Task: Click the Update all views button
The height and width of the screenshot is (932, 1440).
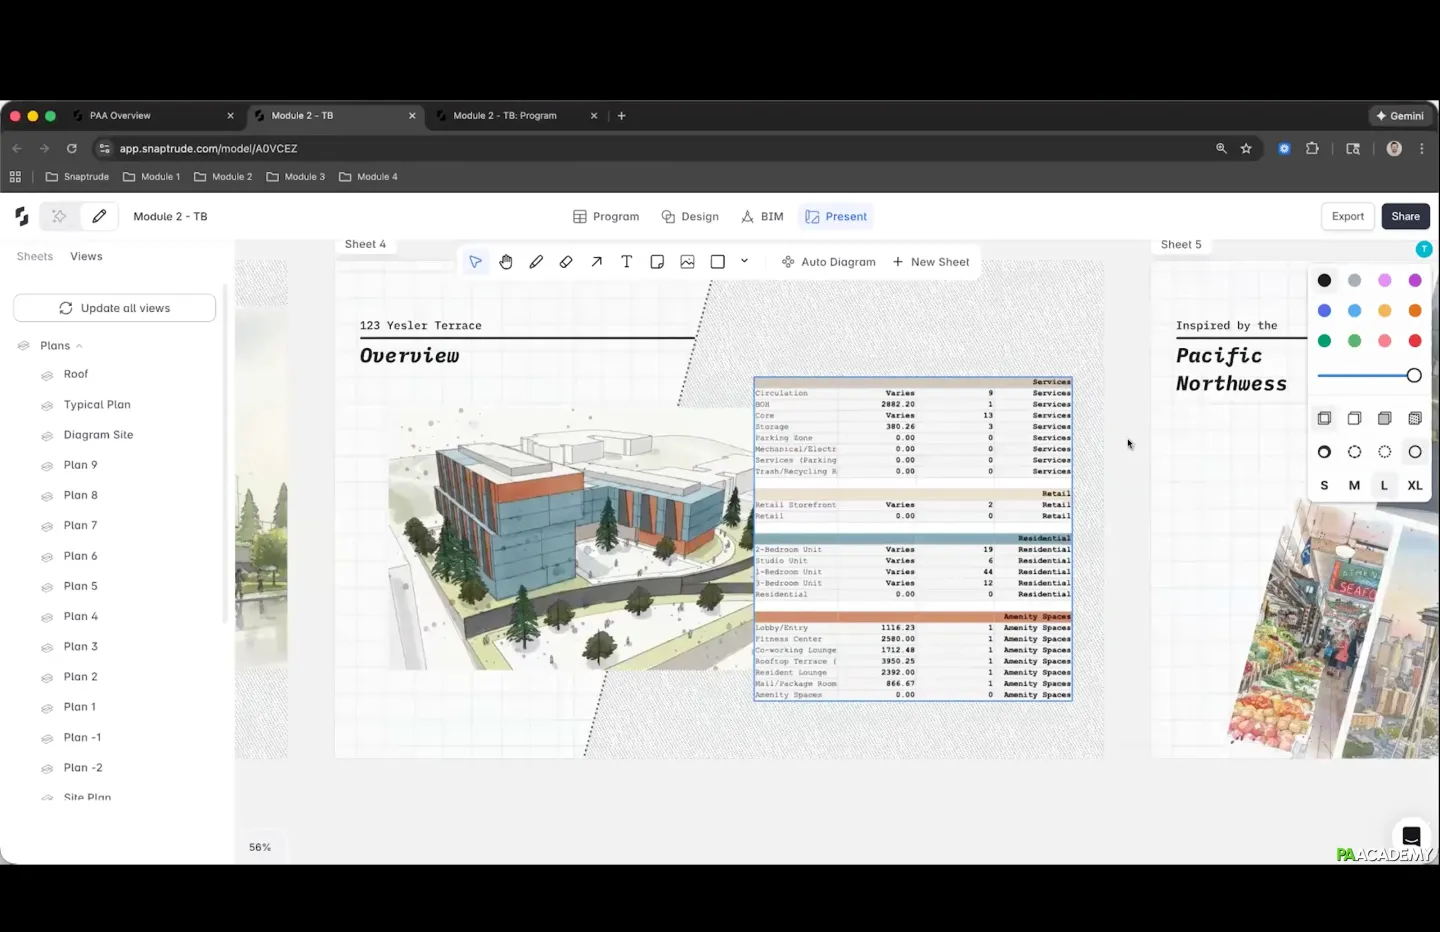Action: pos(114,308)
